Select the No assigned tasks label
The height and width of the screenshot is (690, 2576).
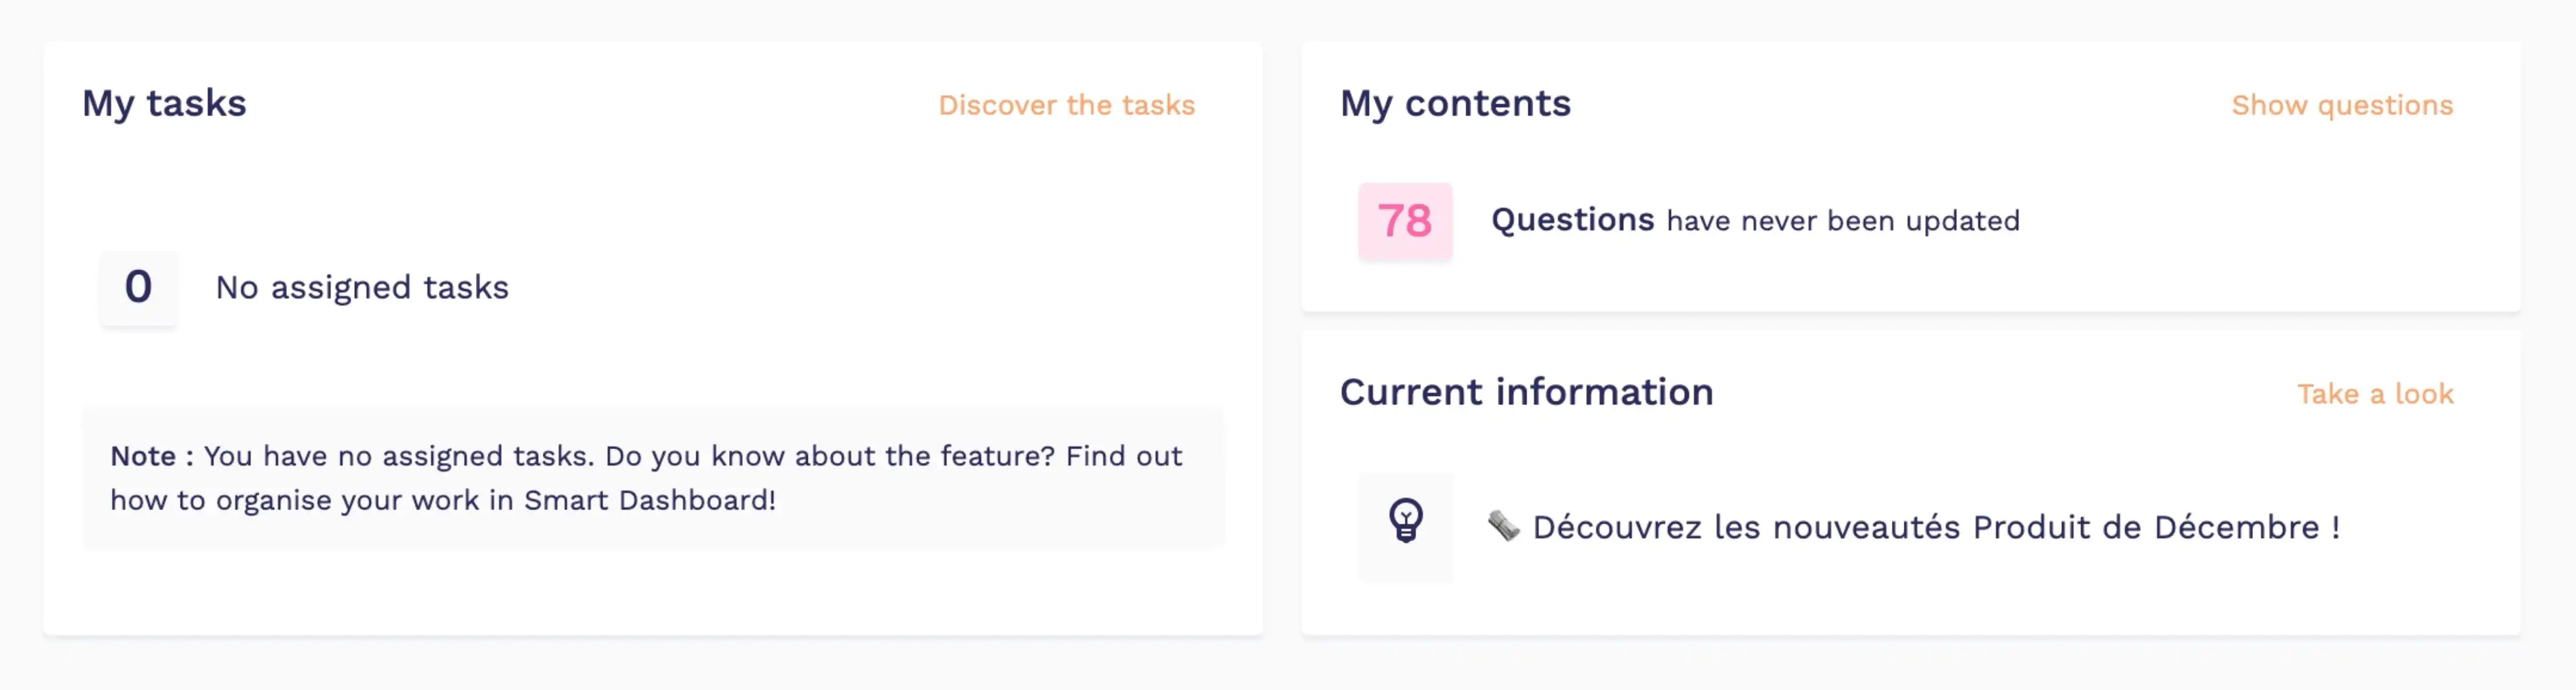pos(362,288)
